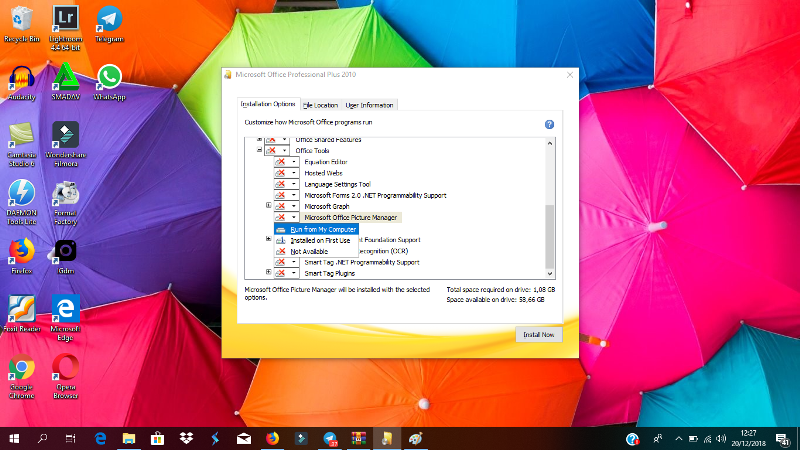Open WinRAR from the taskbar

(x=359, y=439)
